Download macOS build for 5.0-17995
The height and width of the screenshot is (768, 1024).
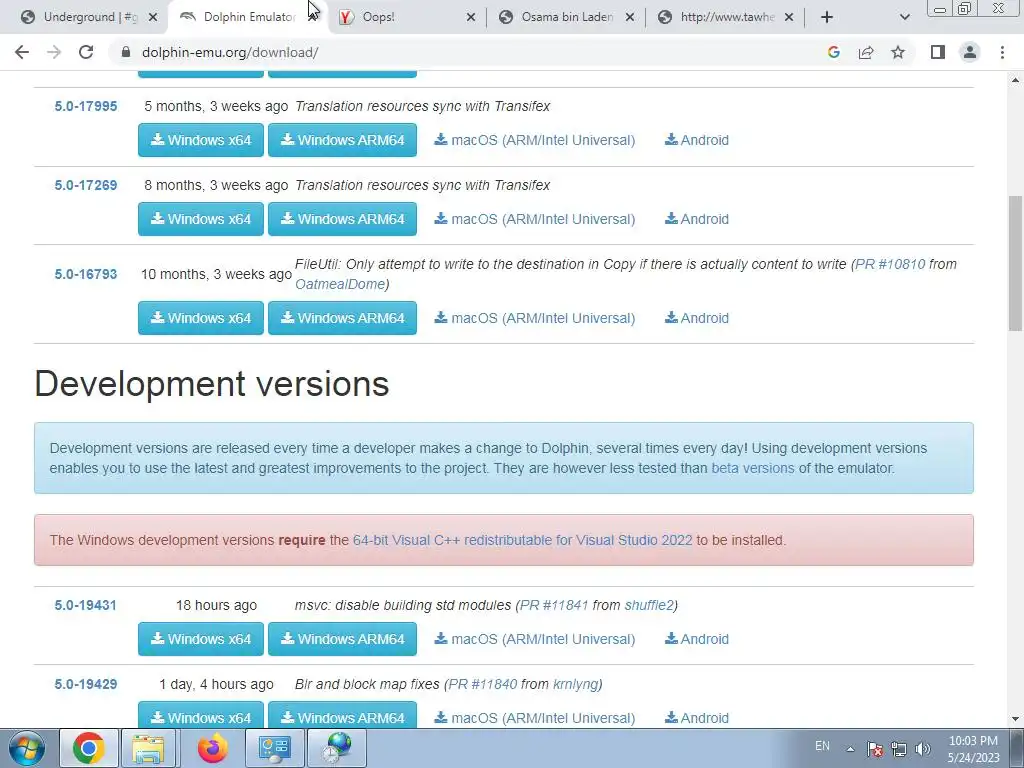click(535, 140)
